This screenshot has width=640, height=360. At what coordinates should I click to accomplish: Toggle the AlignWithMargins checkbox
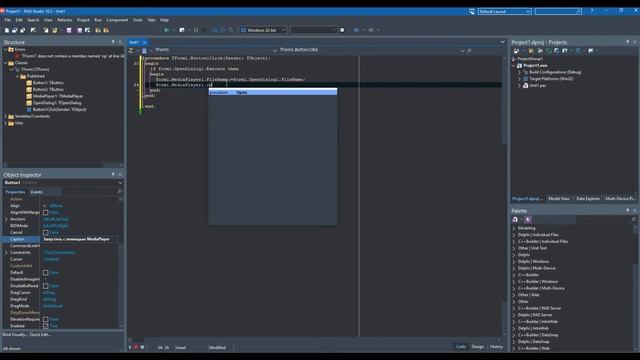tap(46, 213)
